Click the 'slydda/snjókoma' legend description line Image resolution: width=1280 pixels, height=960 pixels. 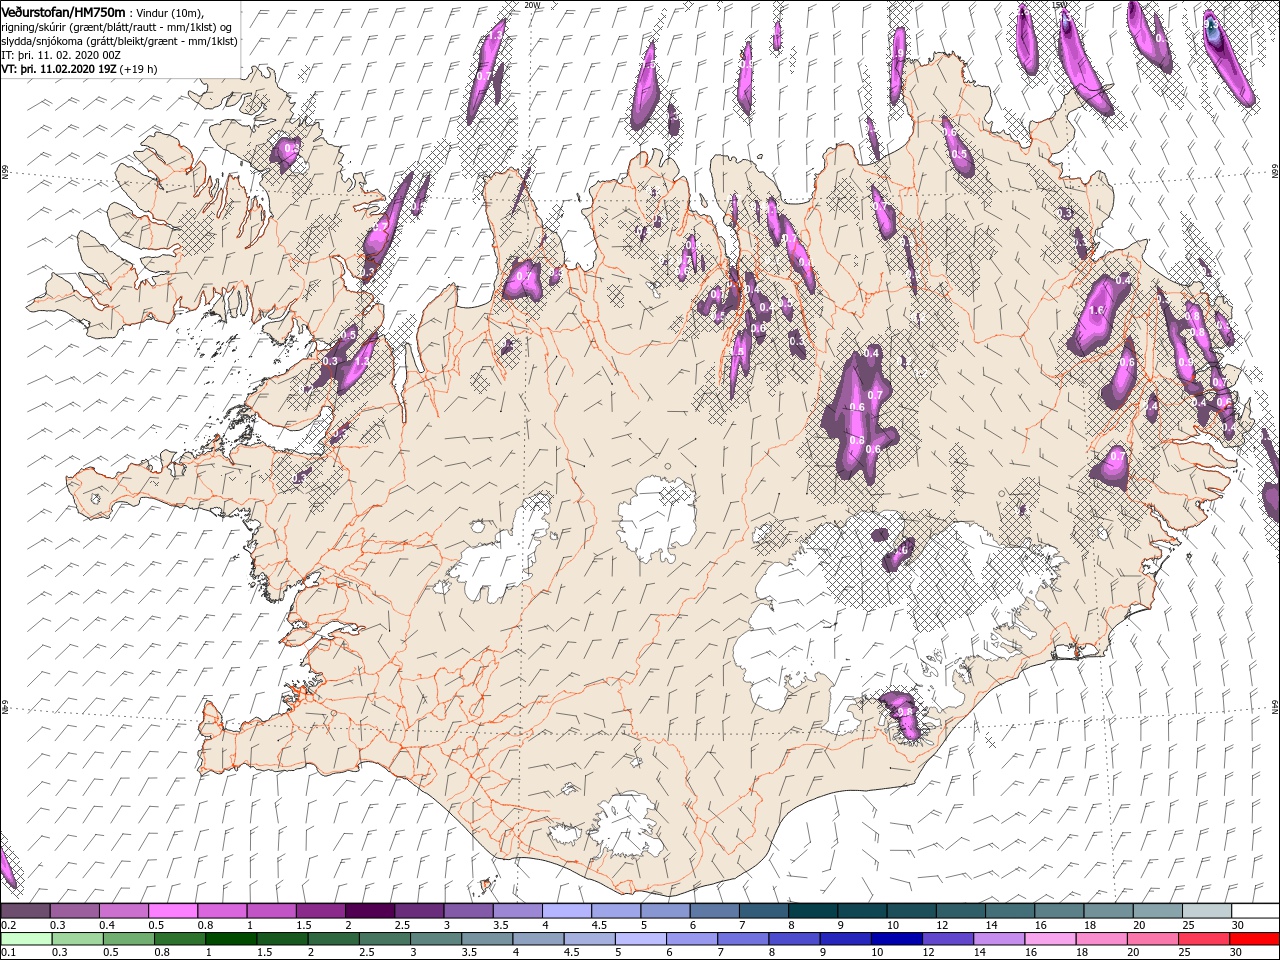pyautogui.click(x=118, y=42)
